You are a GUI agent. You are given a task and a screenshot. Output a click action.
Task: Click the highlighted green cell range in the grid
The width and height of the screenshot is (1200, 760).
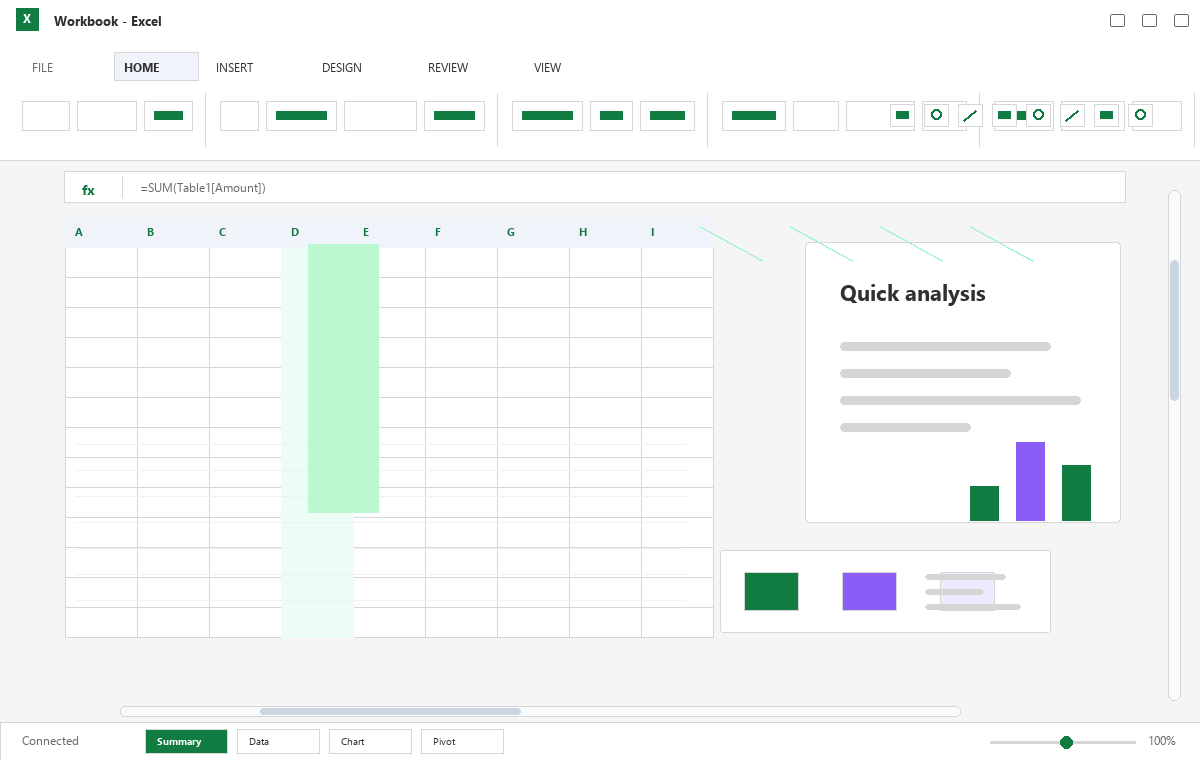[343, 379]
